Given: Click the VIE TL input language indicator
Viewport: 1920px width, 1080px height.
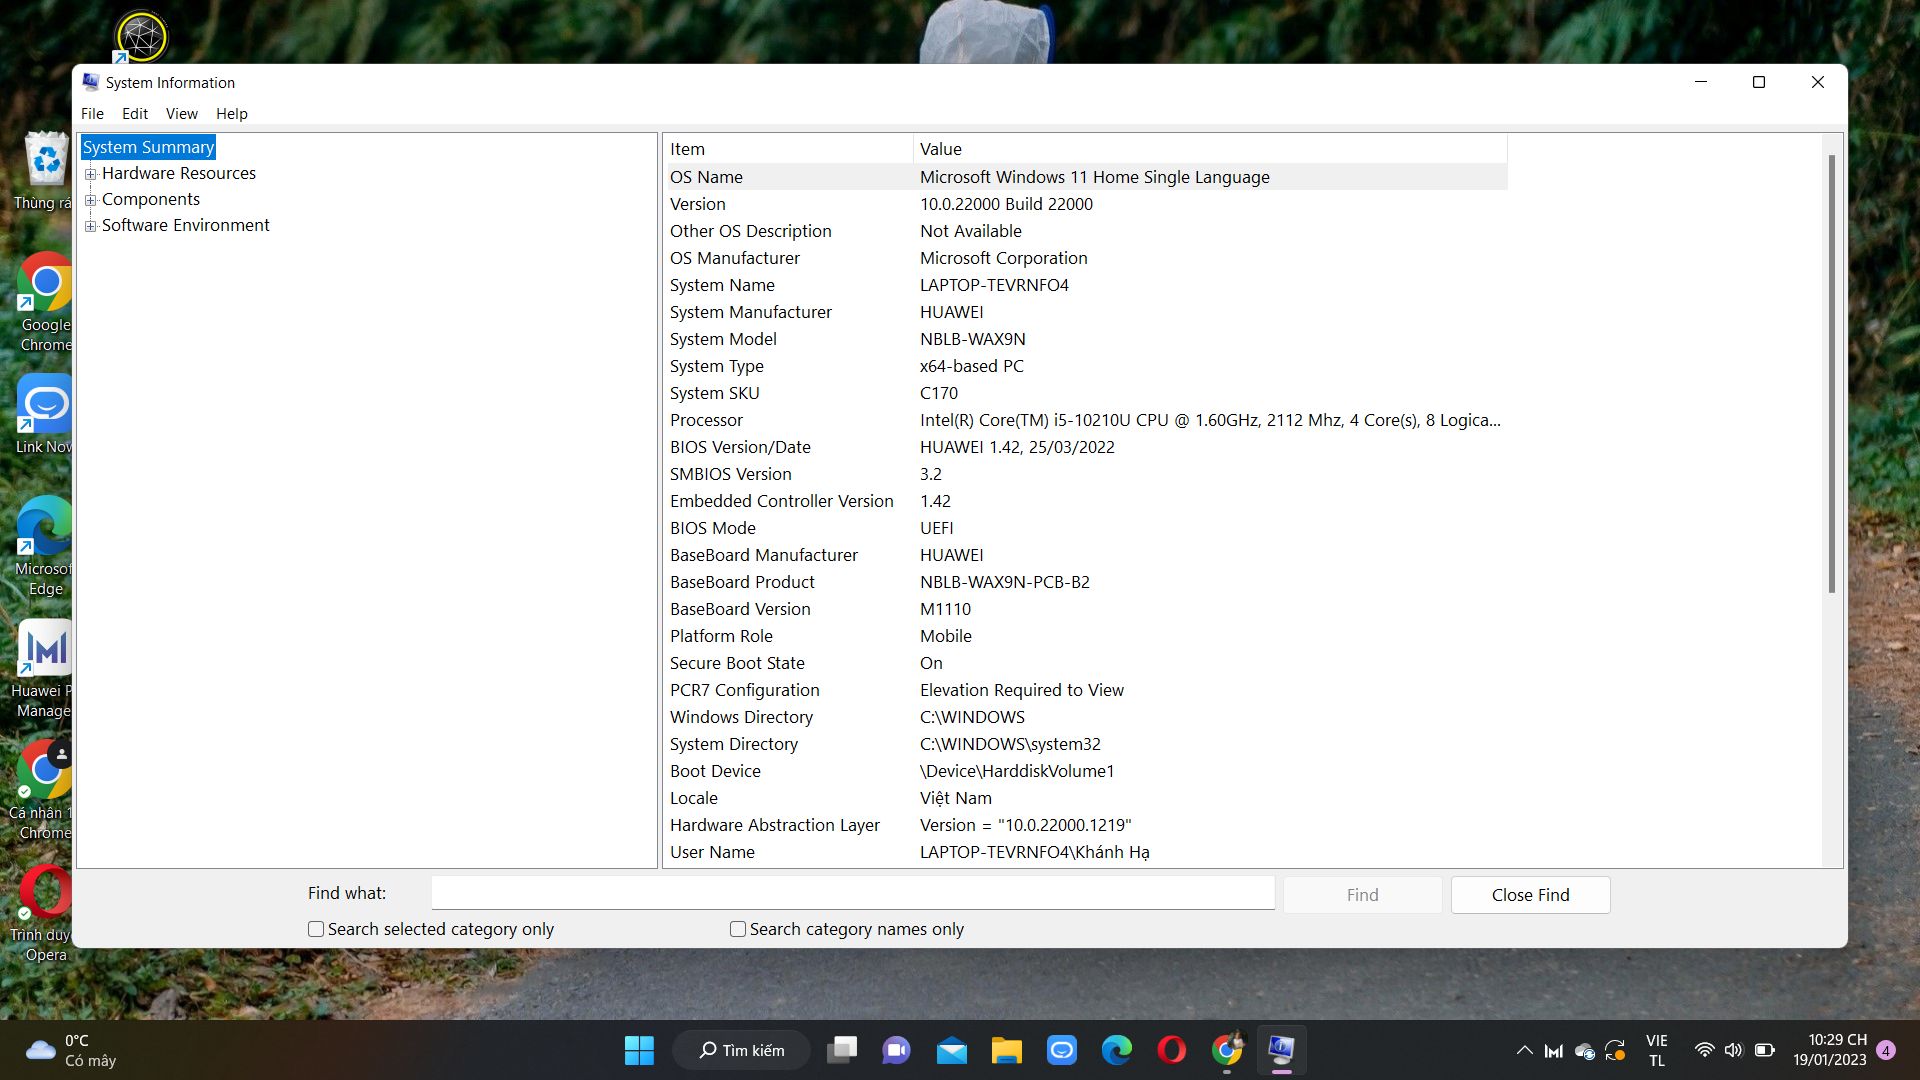Looking at the screenshot, I should pos(1657,1050).
